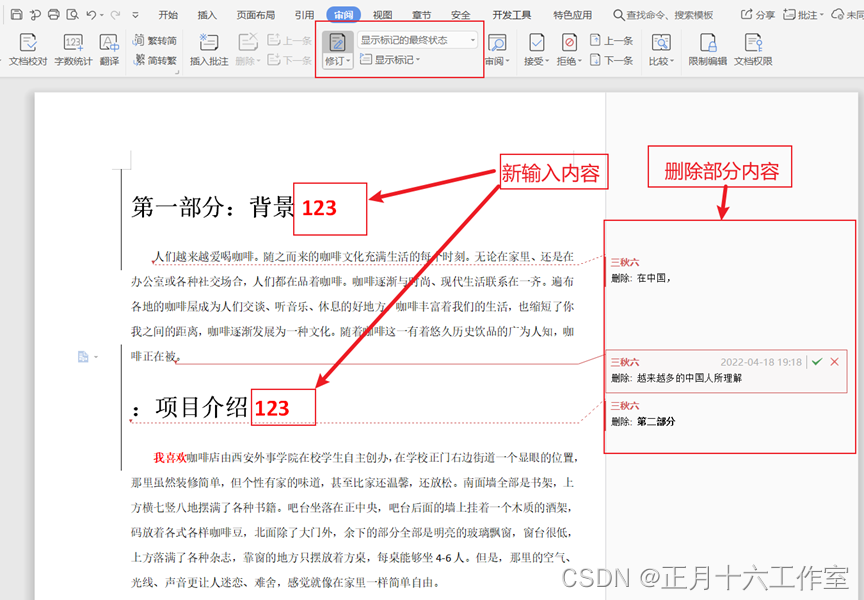The height and width of the screenshot is (600, 864).
Task: Open the 安全 tab
Action: [461, 15]
